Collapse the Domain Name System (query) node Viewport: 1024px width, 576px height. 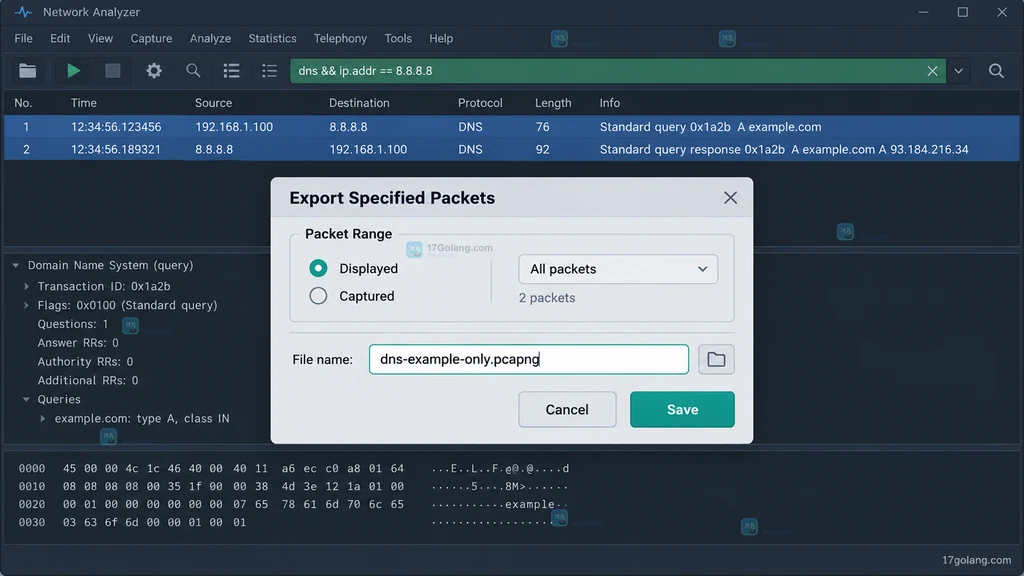[x=16, y=265]
